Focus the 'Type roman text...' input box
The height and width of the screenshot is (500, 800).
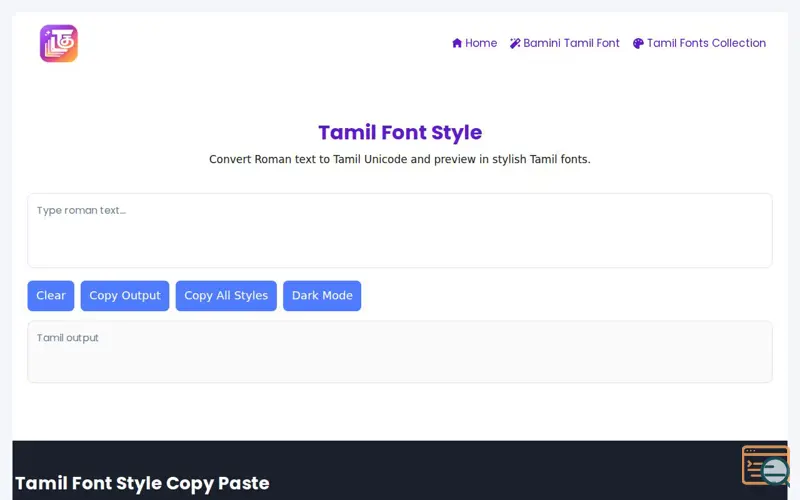pos(399,230)
